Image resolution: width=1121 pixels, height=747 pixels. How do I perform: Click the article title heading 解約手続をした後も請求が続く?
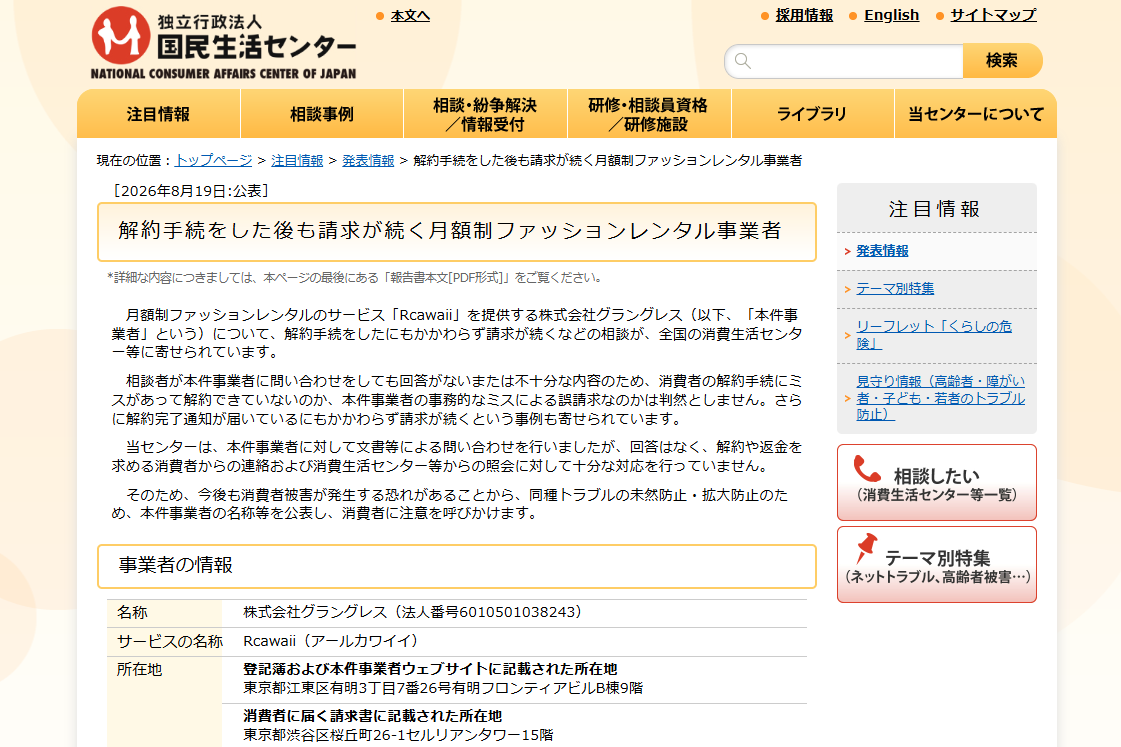[x=450, y=231]
